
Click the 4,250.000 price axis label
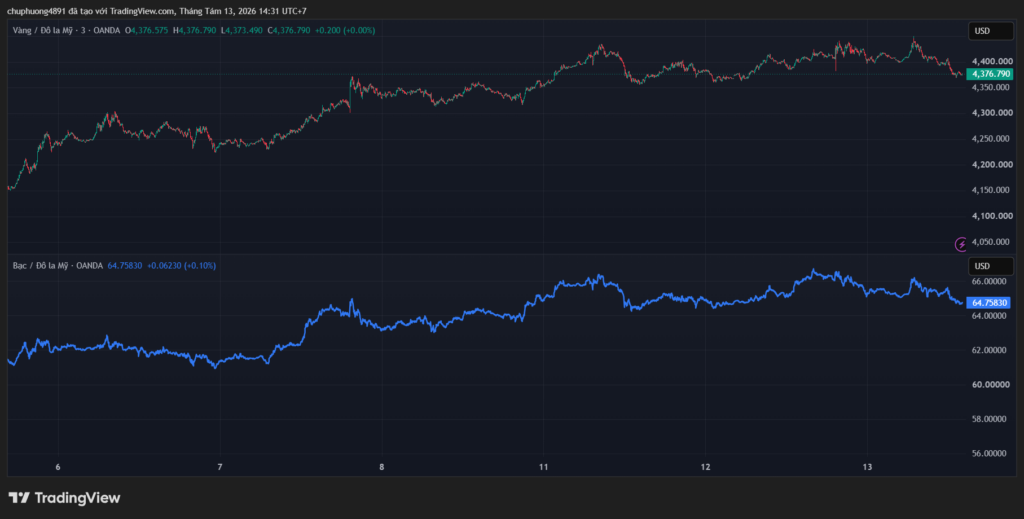coord(992,139)
